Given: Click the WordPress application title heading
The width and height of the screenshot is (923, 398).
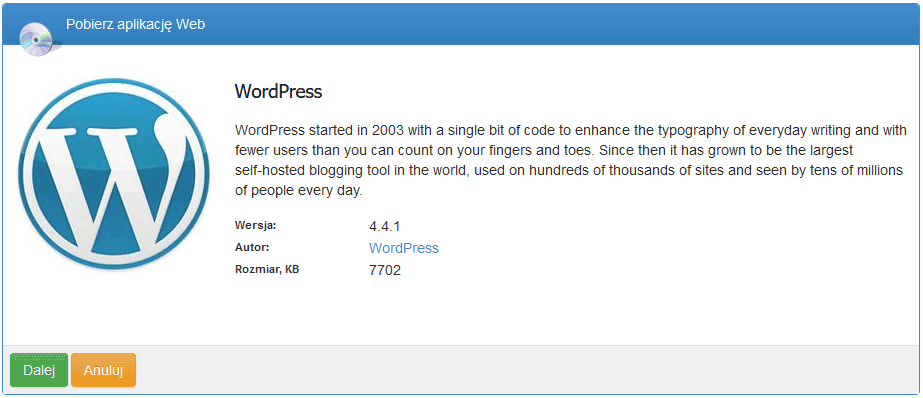Looking at the screenshot, I should click(278, 92).
